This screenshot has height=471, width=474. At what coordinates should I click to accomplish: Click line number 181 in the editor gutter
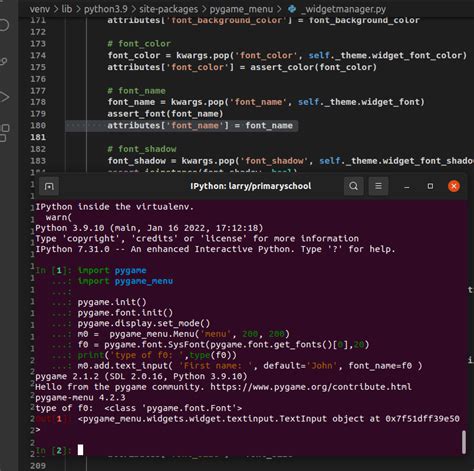click(38, 137)
